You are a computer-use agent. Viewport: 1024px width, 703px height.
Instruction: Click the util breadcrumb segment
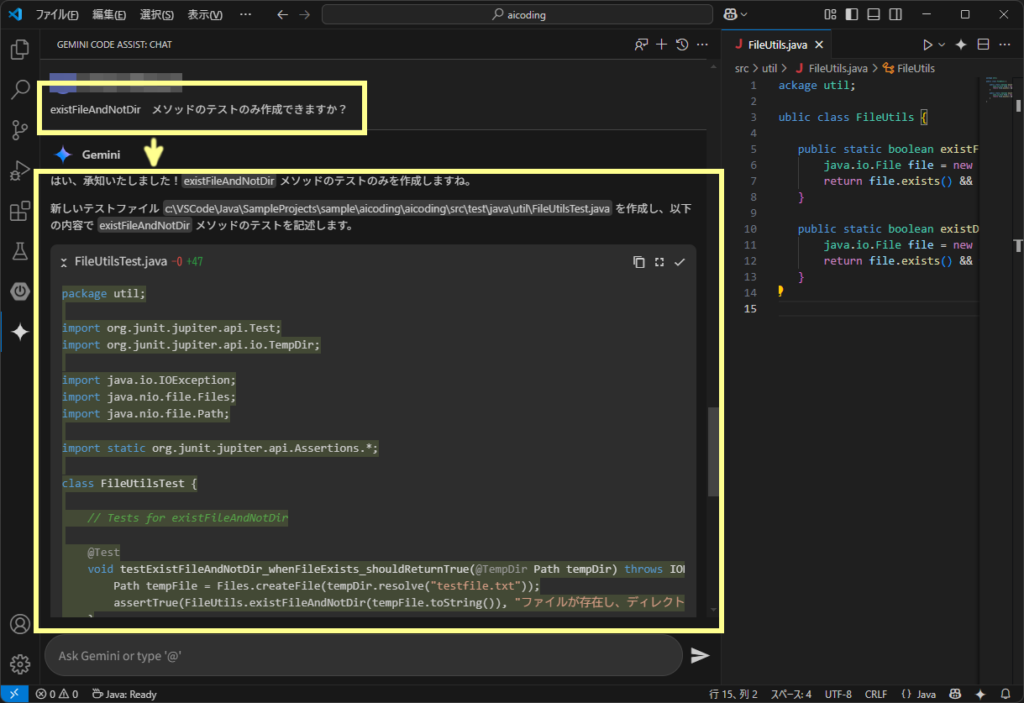click(769, 68)
